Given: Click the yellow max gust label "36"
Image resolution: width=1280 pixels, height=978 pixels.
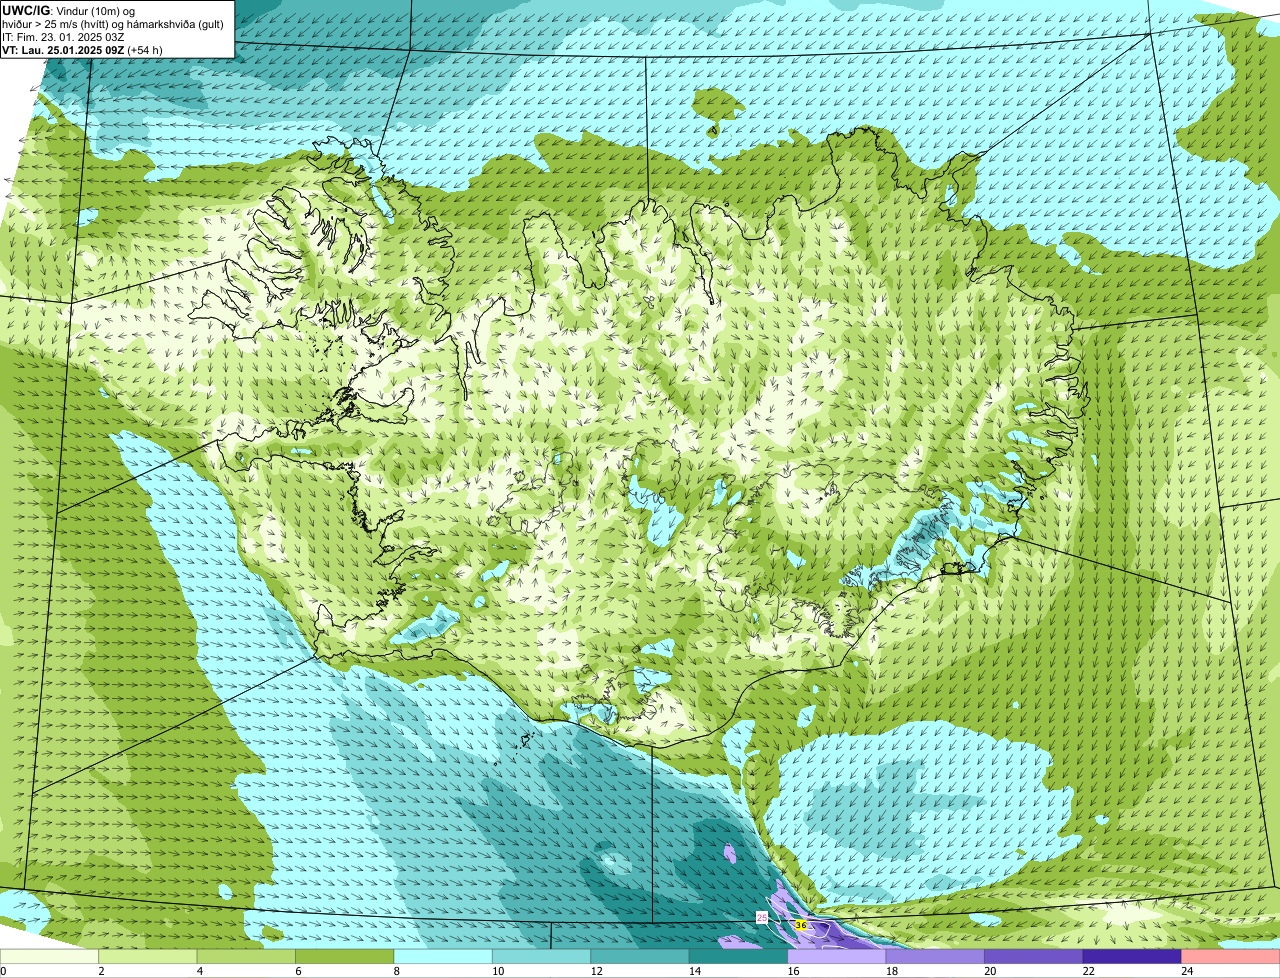Looking at the screenshot, I should (801, 925).
